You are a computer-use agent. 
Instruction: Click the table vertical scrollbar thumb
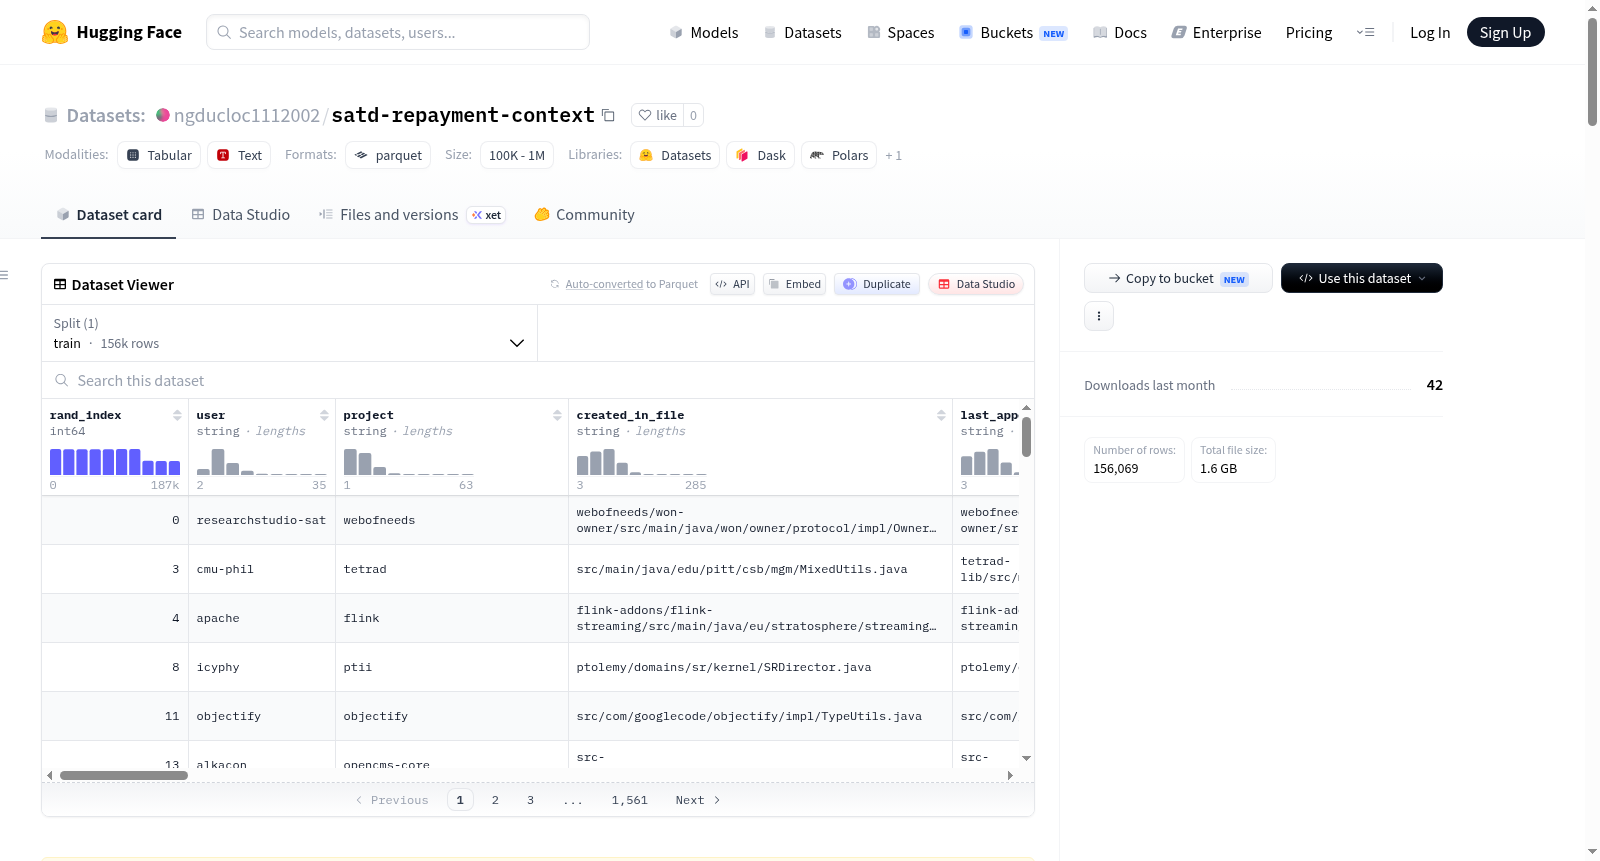click(1026, 436)
